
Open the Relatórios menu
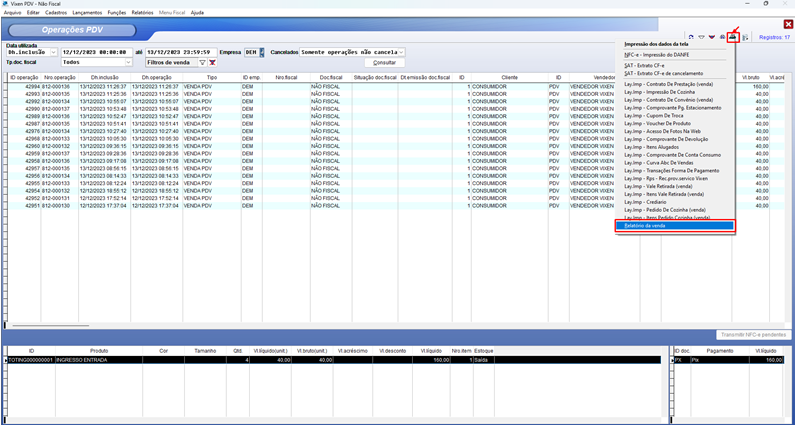point(142,13)
